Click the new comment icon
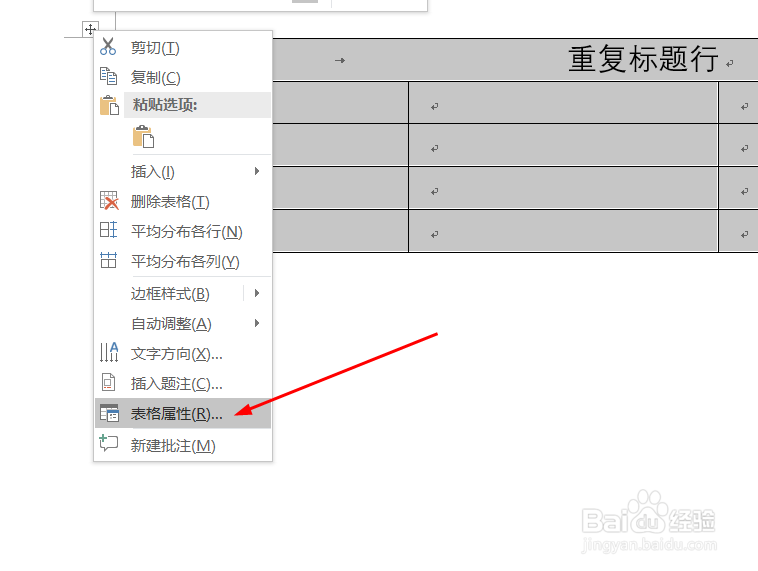 [109, 443]
